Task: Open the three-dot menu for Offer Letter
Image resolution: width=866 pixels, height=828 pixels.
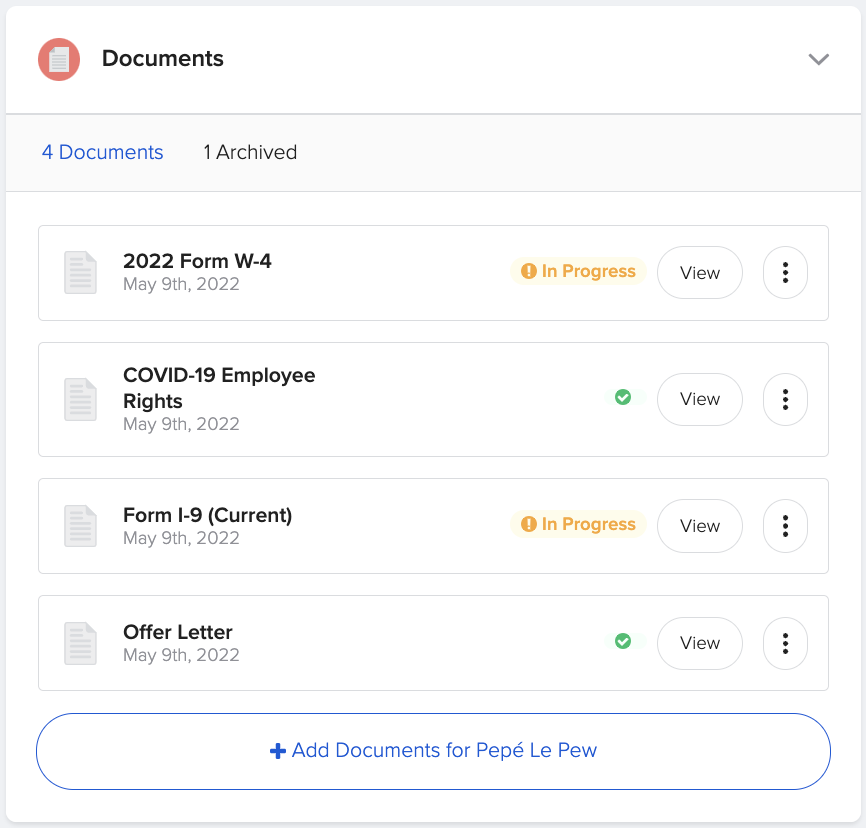Action: (x=785, y=643)
